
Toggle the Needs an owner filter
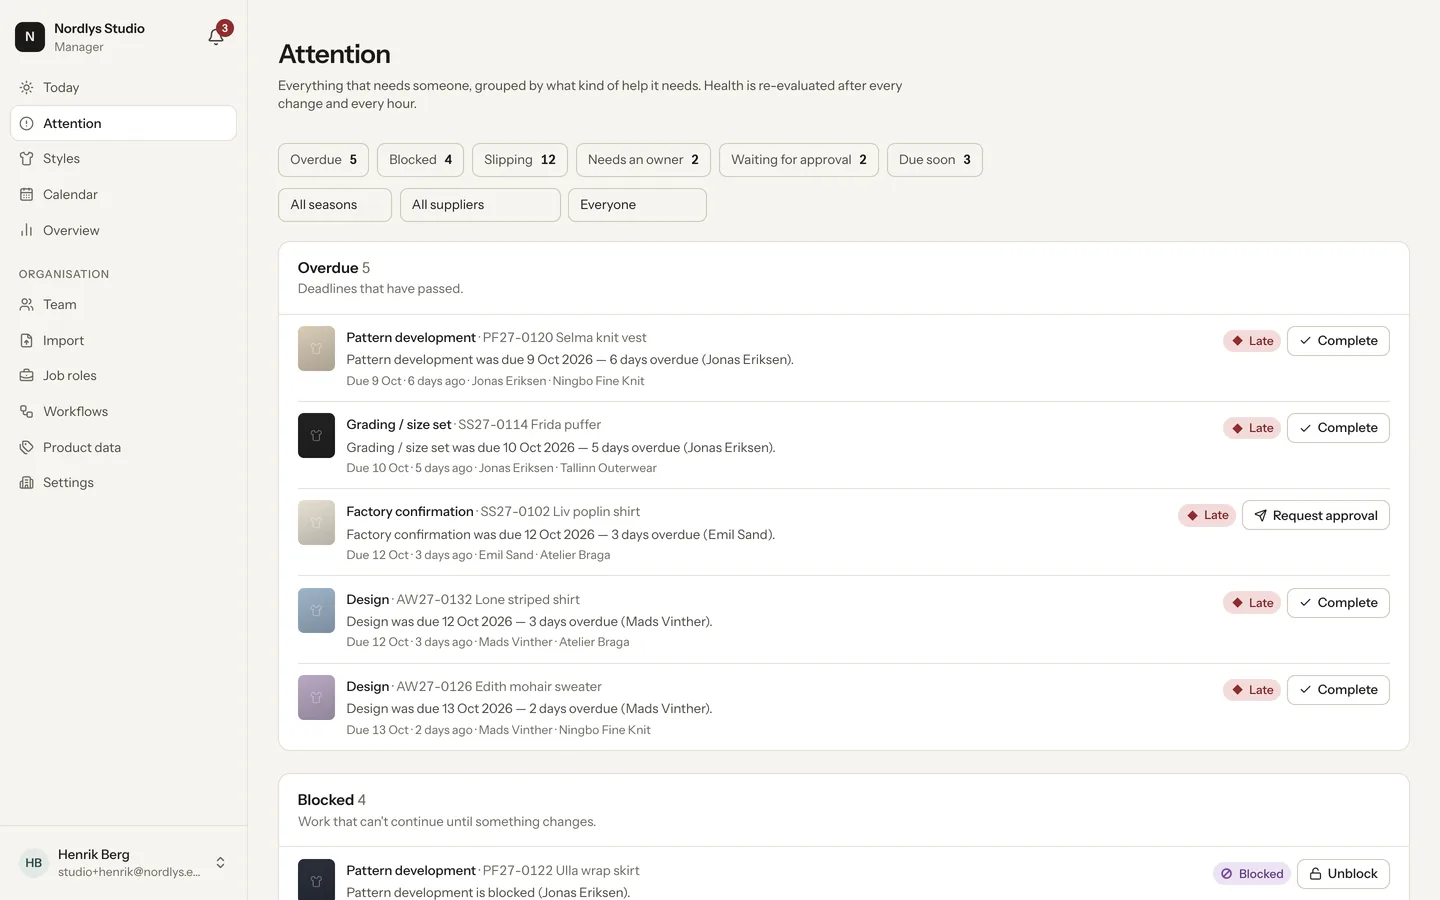(x=643, y=160)
